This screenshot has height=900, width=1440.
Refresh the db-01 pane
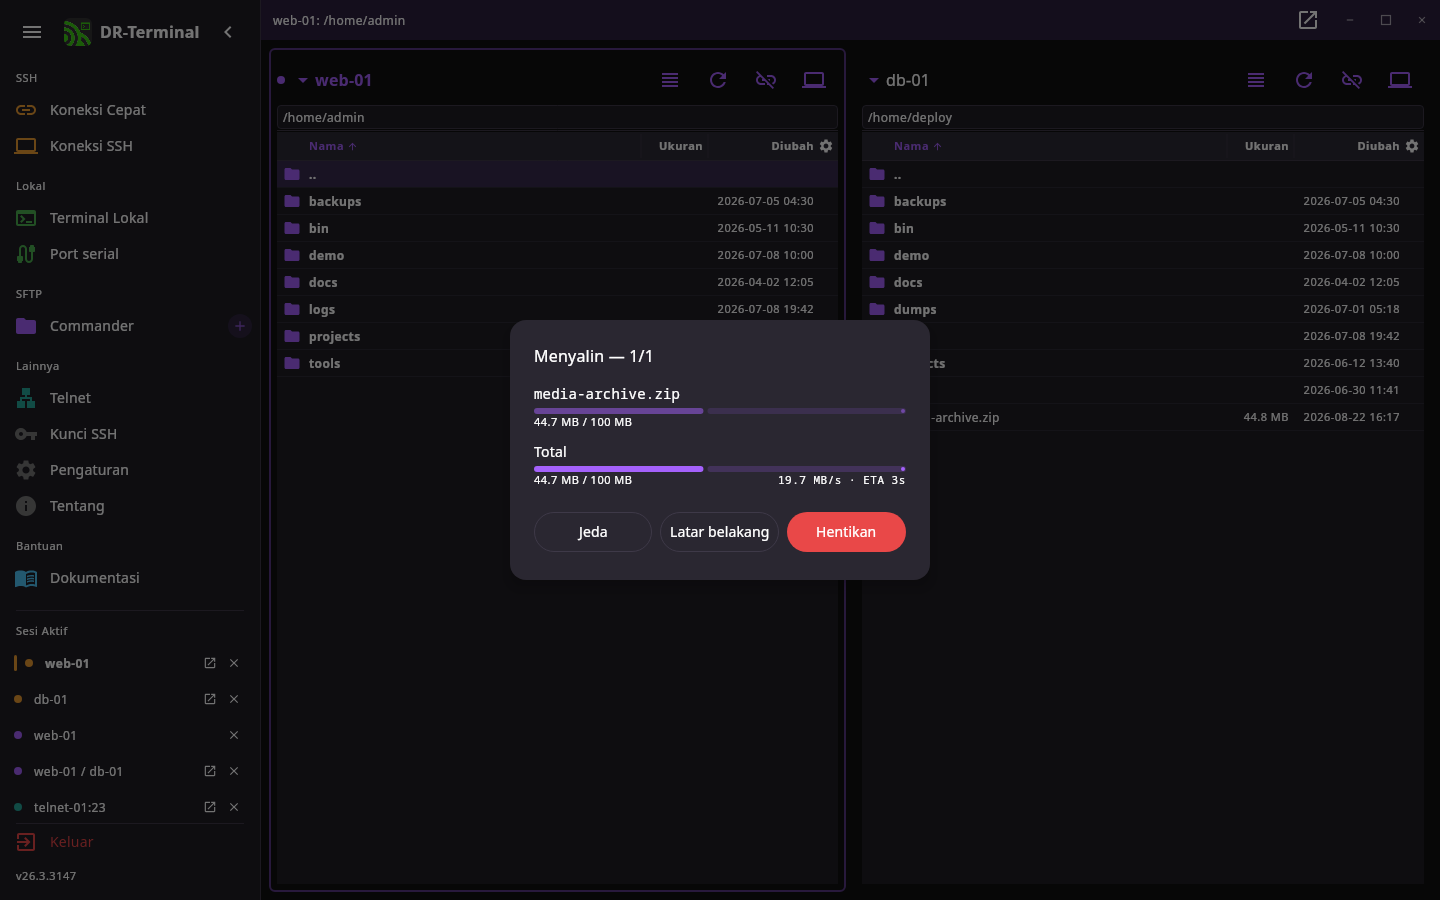[1304, 80]
